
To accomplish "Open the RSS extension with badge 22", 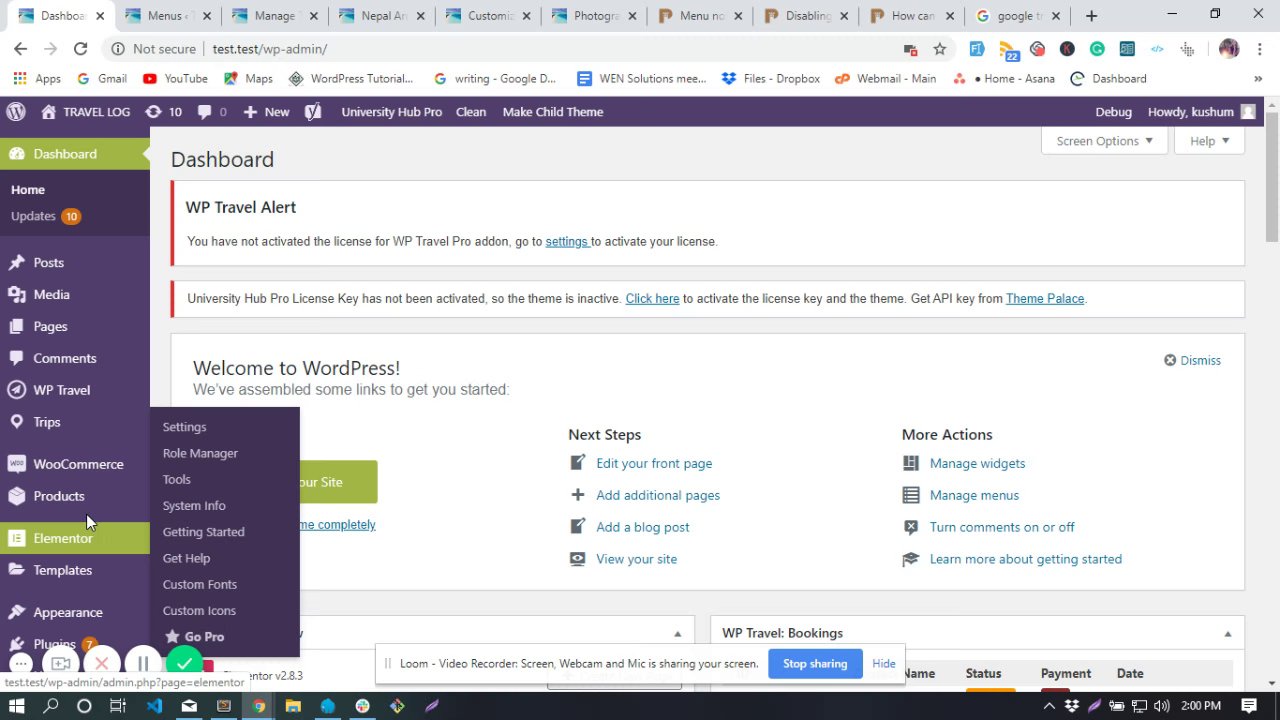I will coord(1008,50).
